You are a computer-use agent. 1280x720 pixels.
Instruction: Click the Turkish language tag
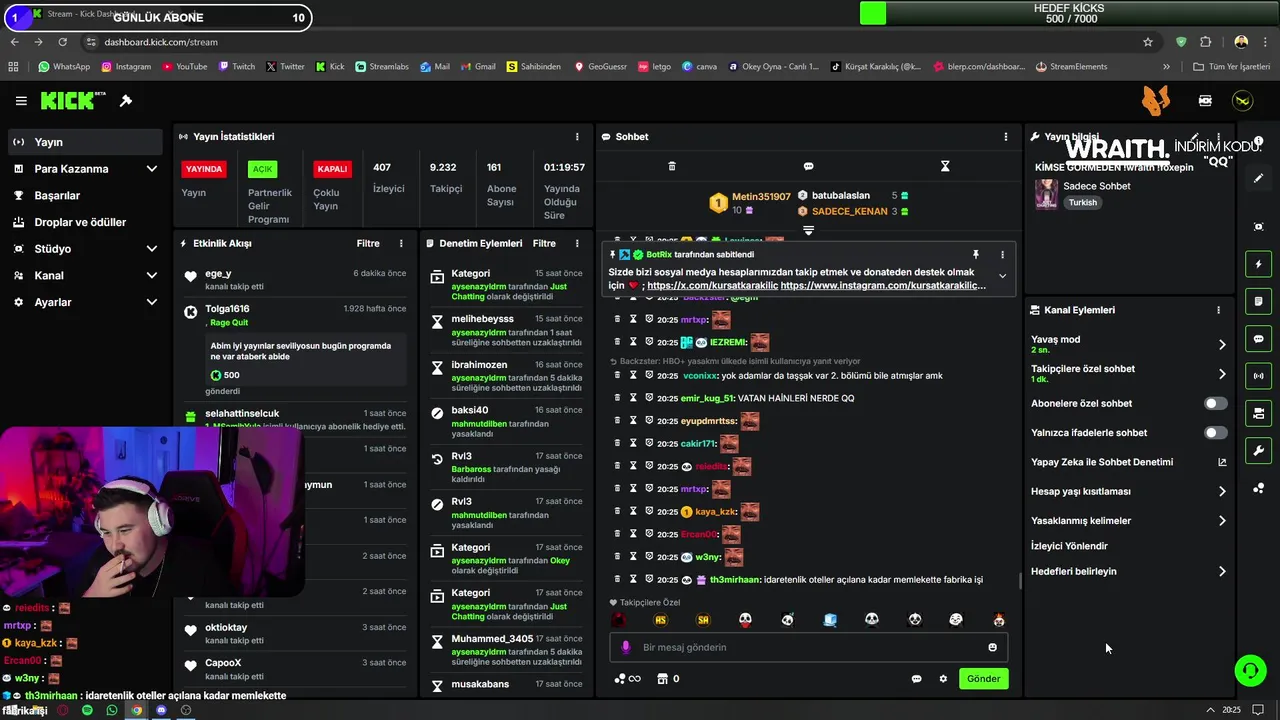tap(1082, 202)
